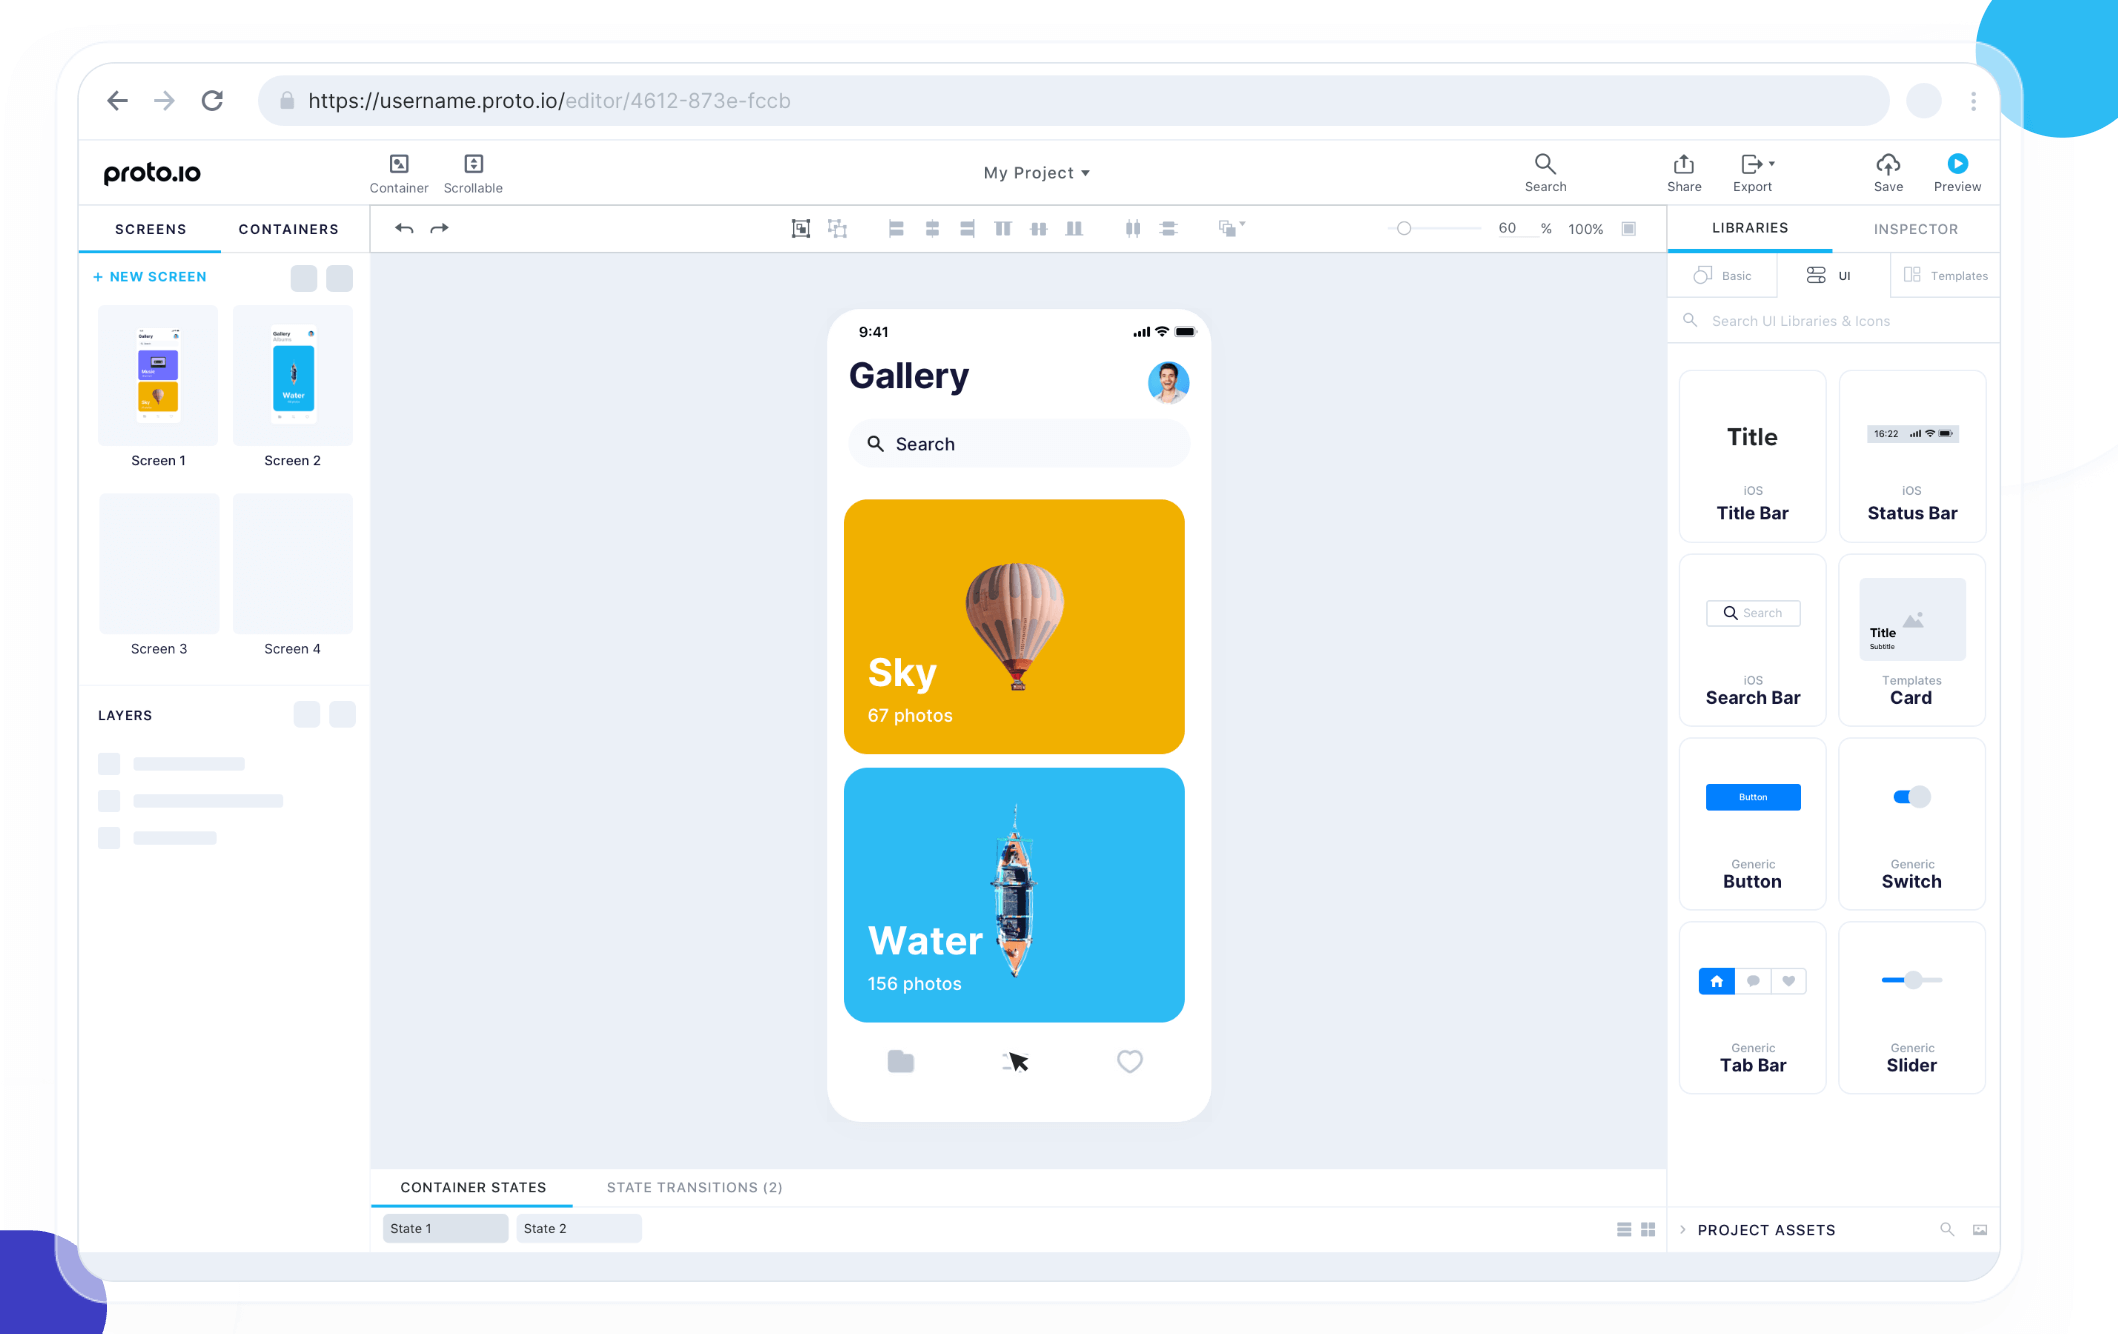Click the Scrollable container icon
The height and width of the screenshot is (1334, 2118).
(x=473, y=164)
